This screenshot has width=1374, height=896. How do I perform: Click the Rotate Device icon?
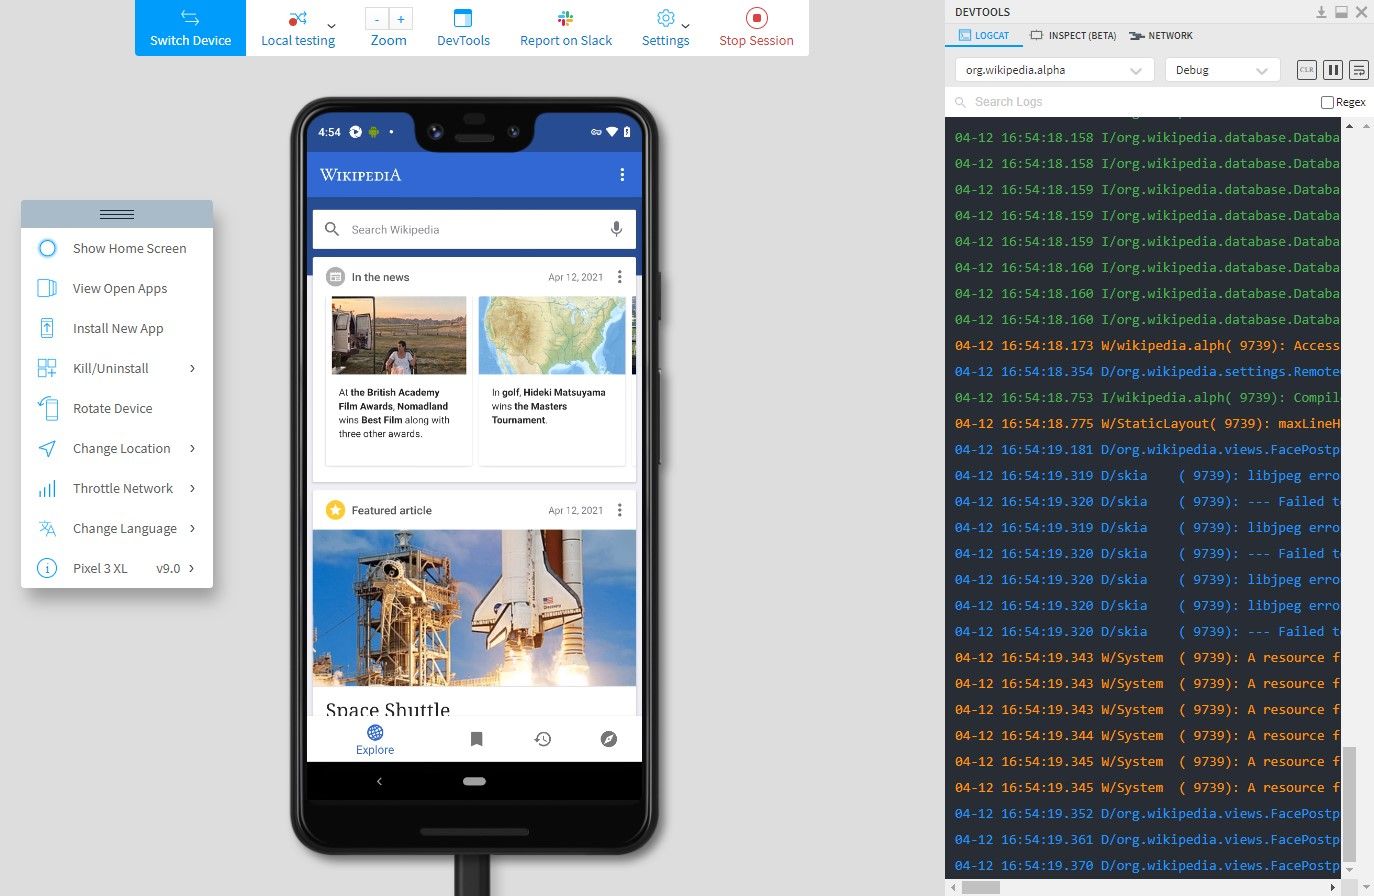click(47, 408)
